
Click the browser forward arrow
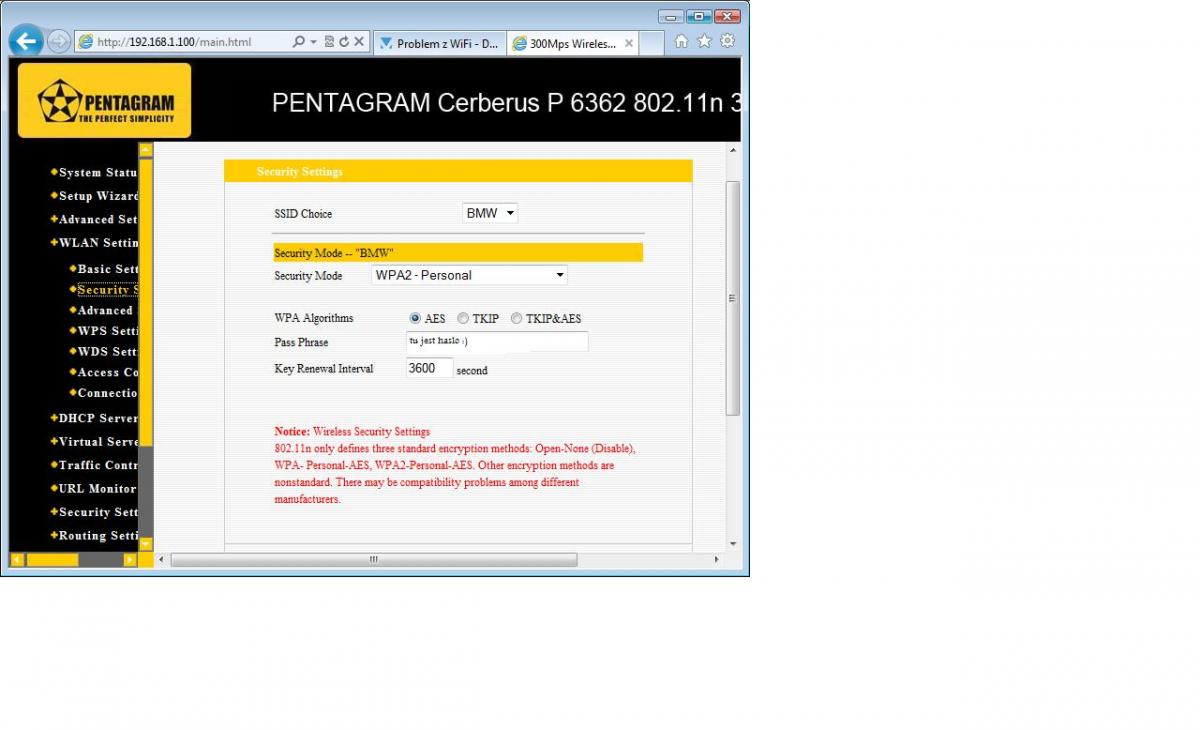[x=59, y=42]
